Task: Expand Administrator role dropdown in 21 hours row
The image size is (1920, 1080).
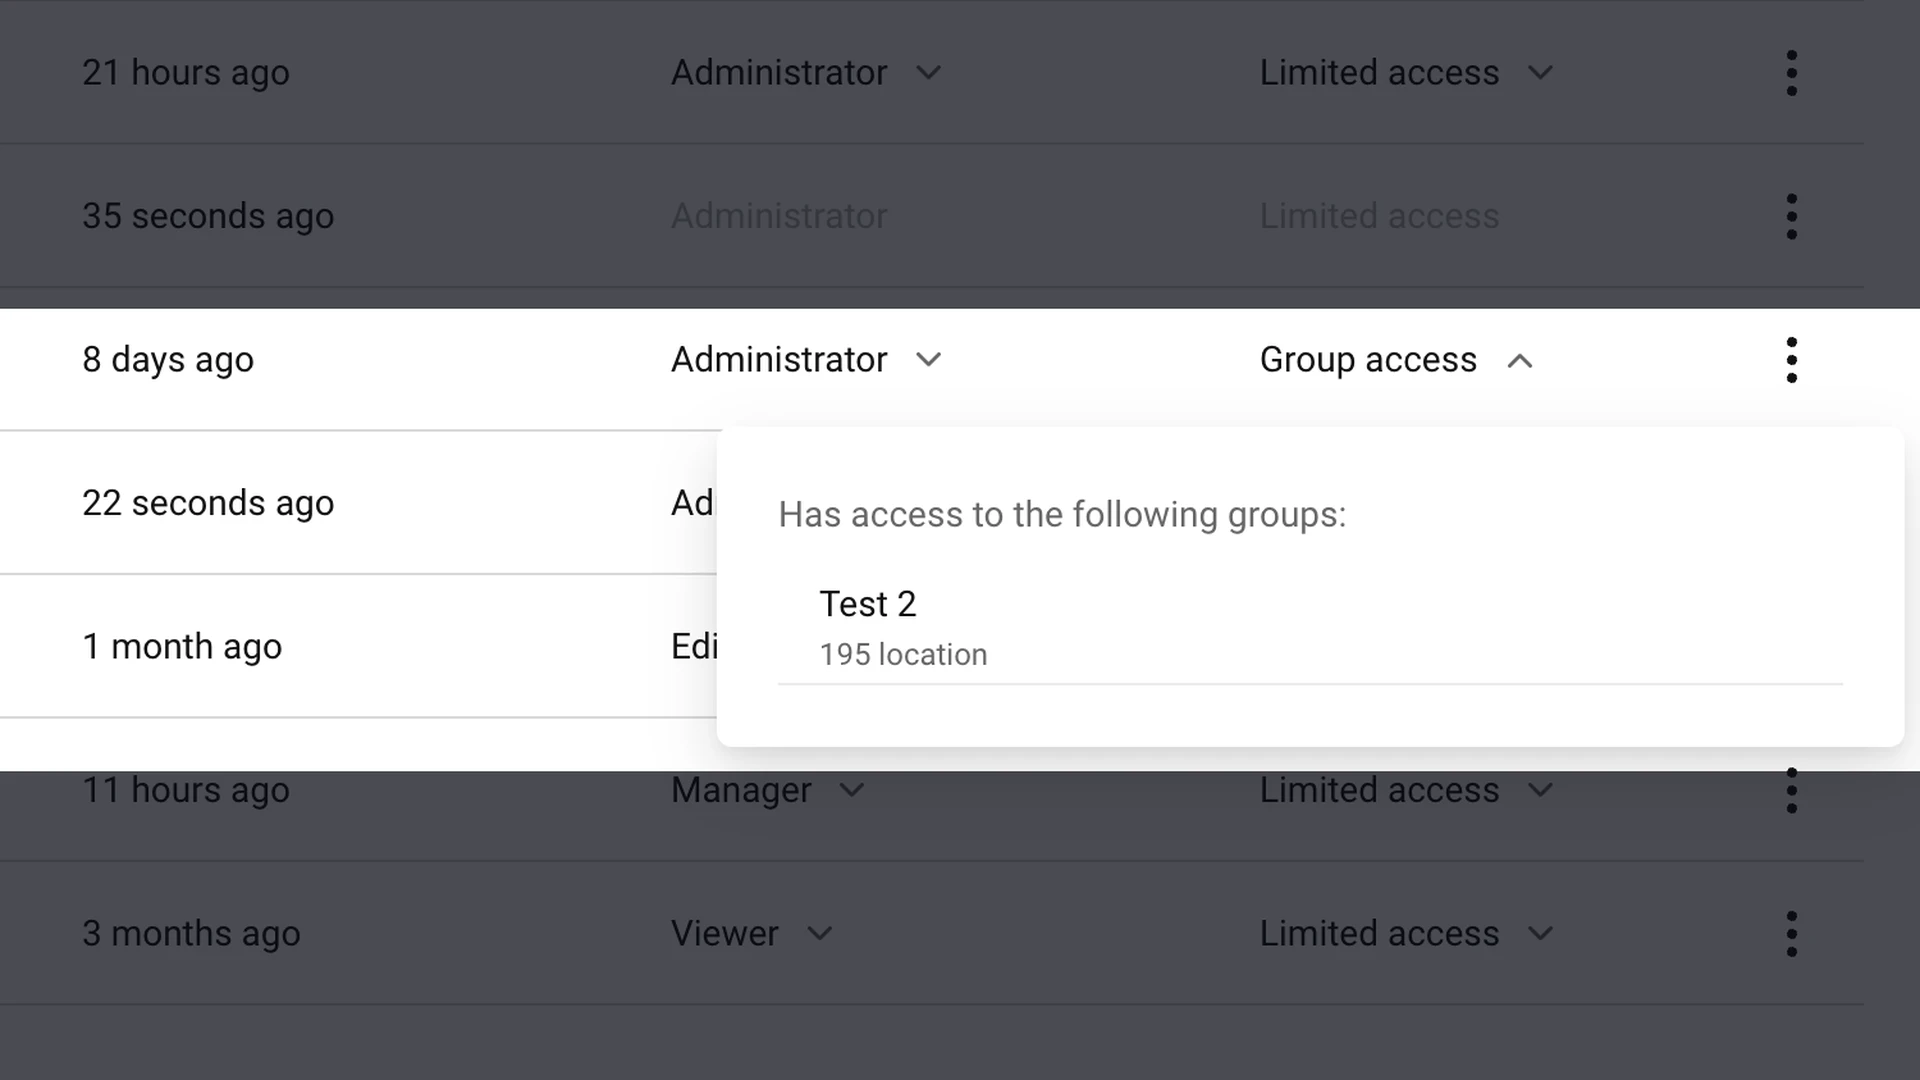Action: (929, 73)
